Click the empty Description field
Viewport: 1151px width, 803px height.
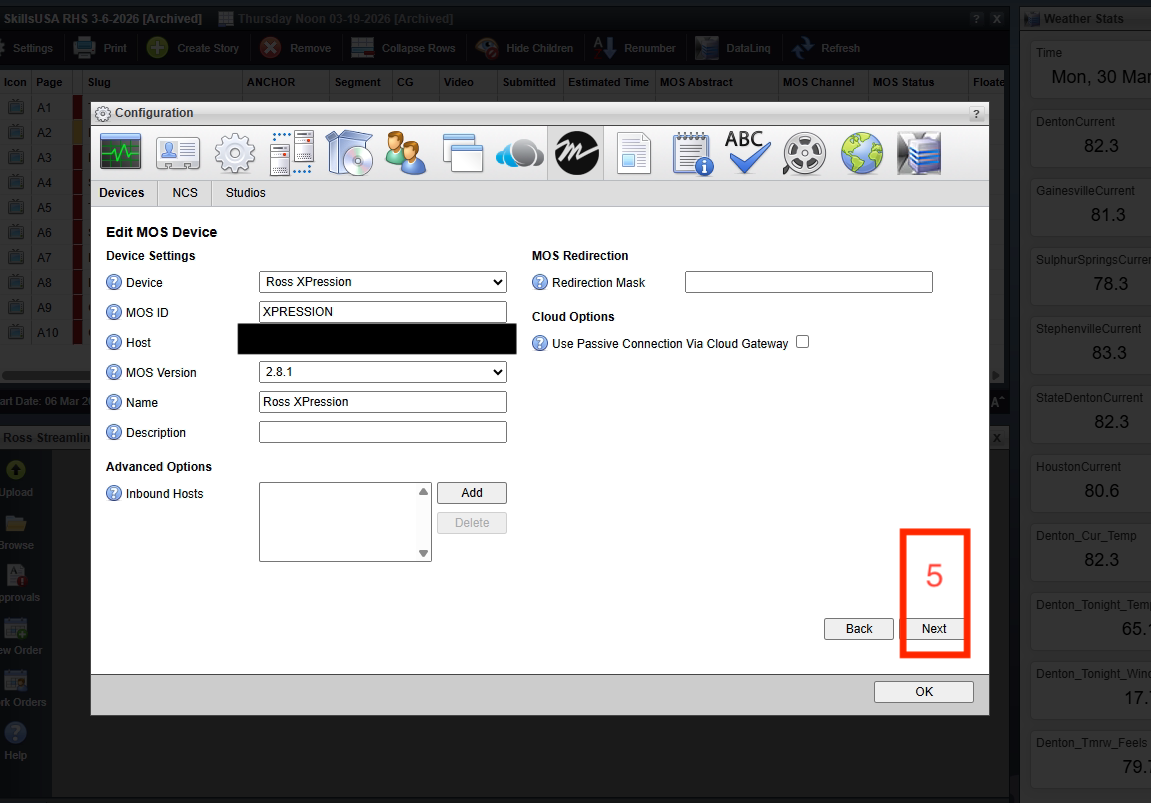382,432
